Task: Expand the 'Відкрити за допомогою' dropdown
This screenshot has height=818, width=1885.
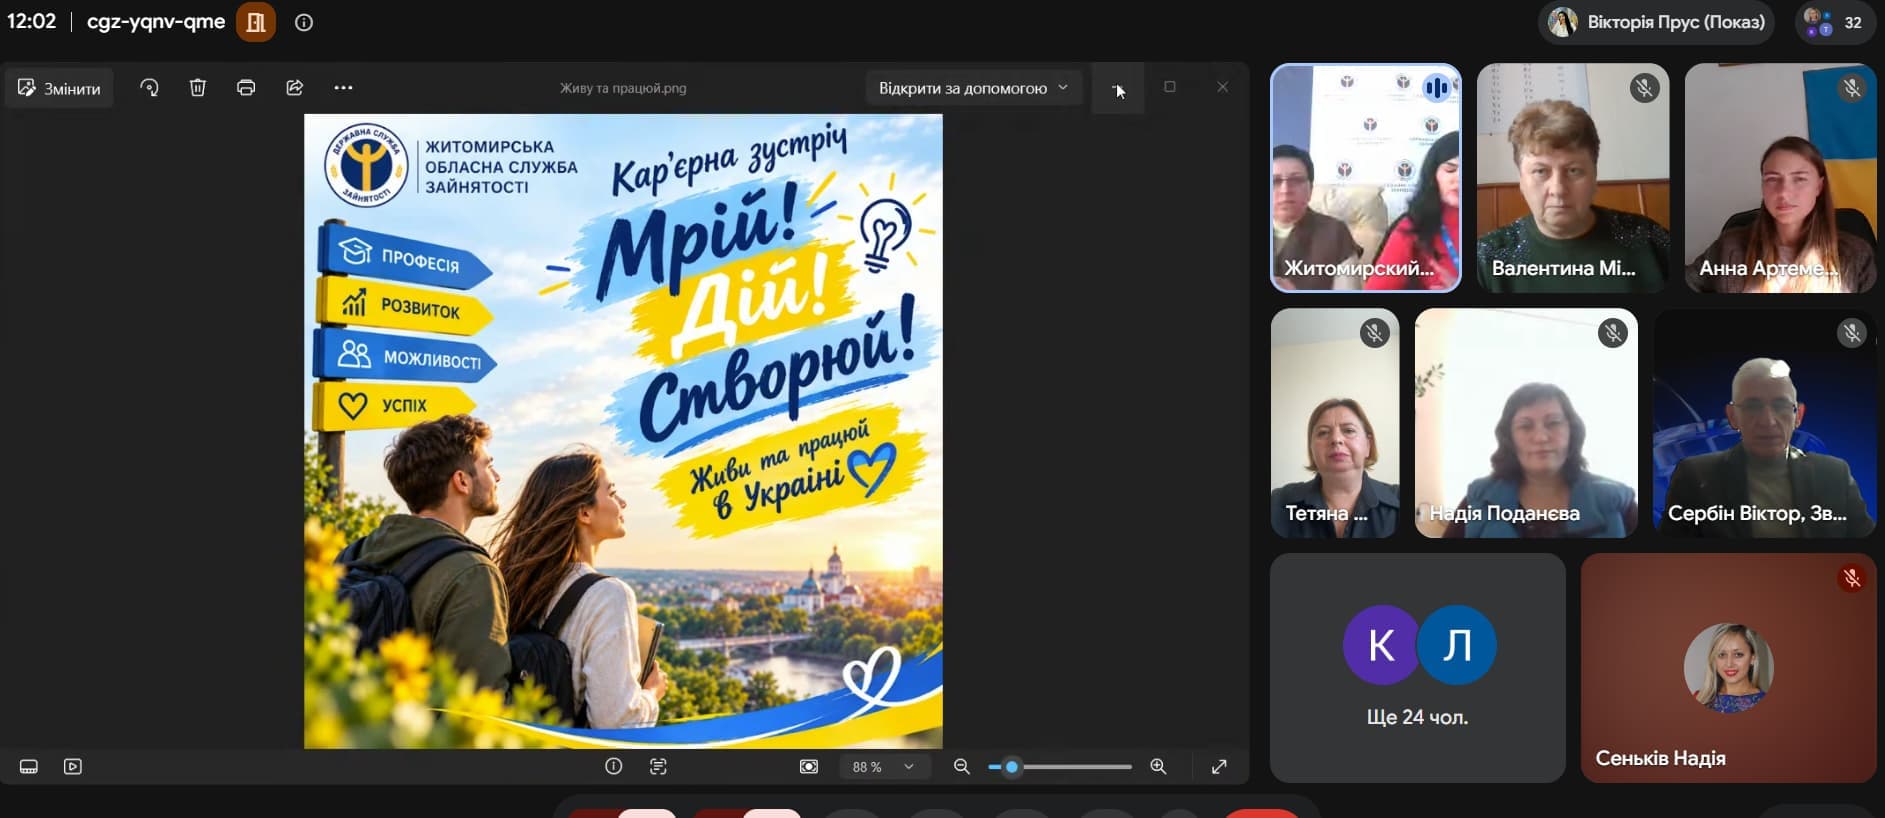Action: (973, 88)
